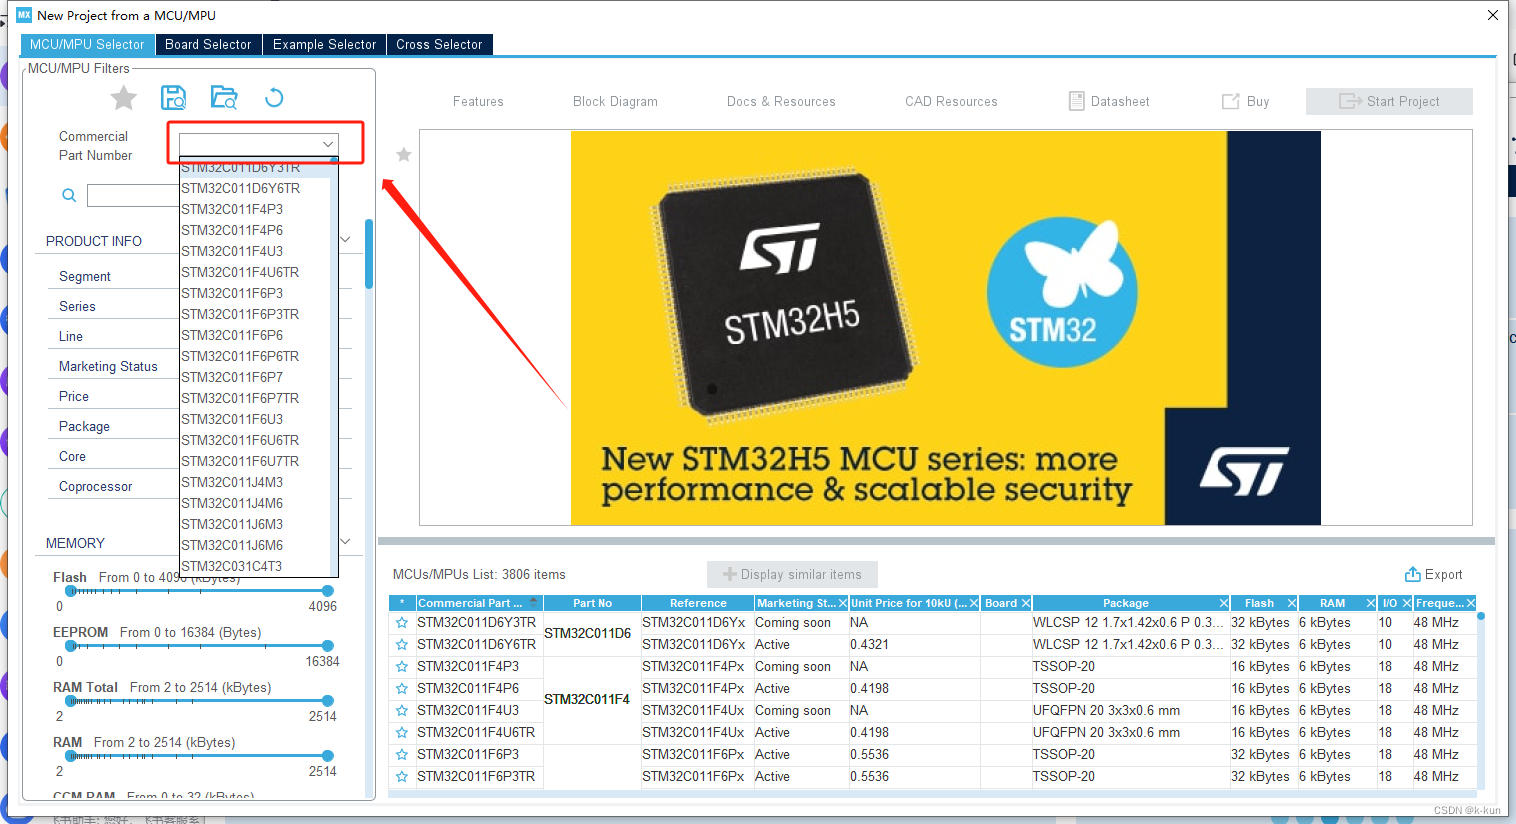The width and height of the screenshot is (1516, 824).
Task: Click the Flash slider's maximum handle
Action: tap(328, 591)
